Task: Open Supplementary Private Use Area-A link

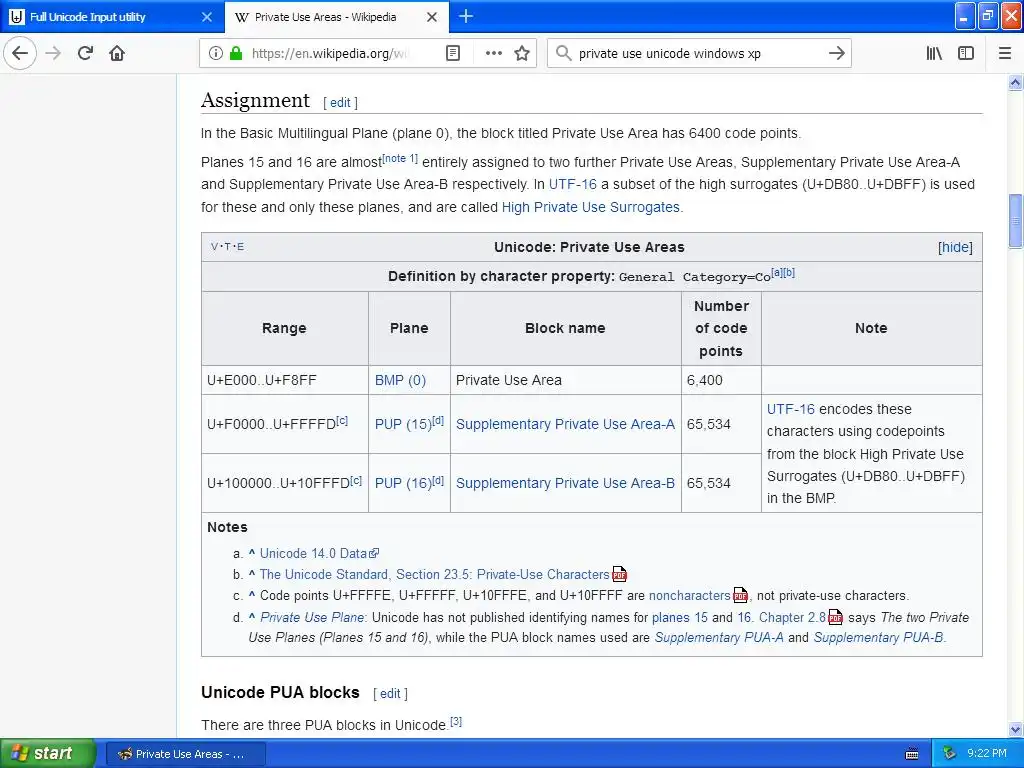Action: point(566,424)
